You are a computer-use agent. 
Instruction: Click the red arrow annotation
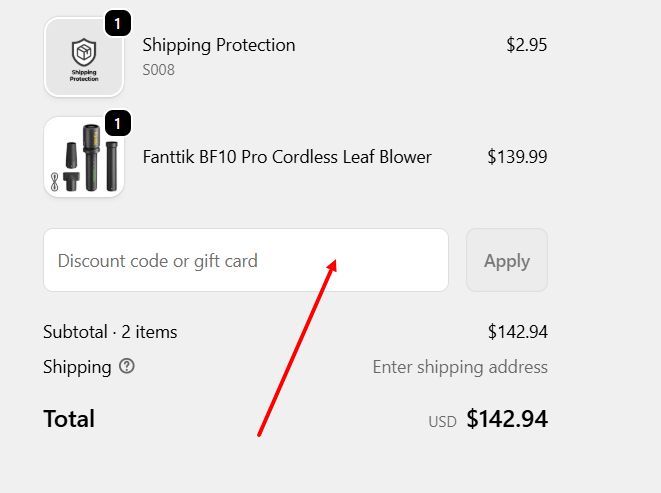point(296,350)
